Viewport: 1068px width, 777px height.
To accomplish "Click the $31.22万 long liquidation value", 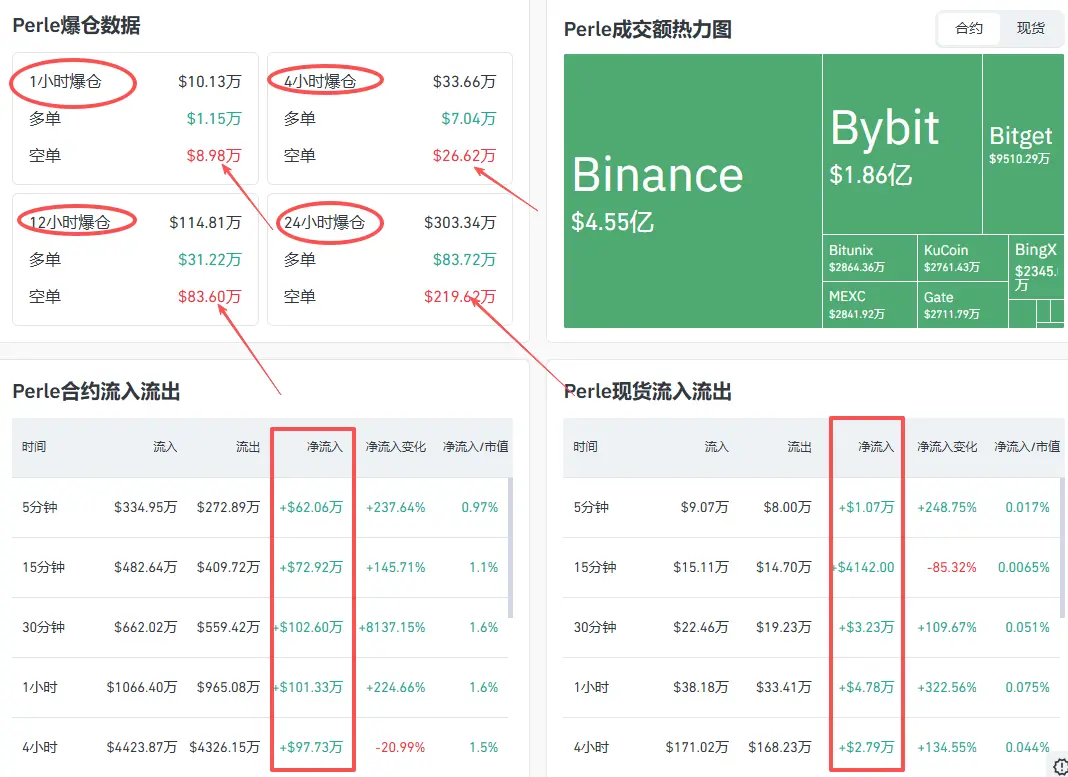I will tap(210, 259).
